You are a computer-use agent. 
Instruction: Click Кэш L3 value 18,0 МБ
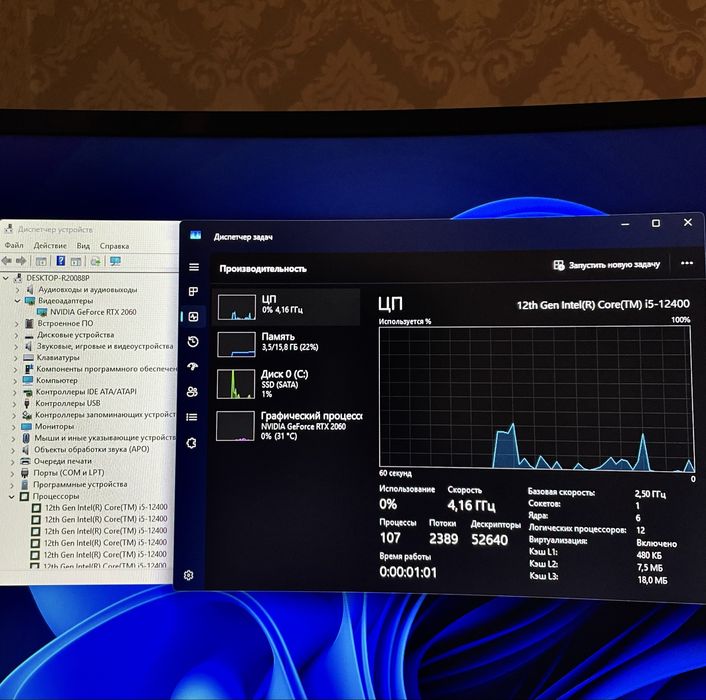click(652, 580)
